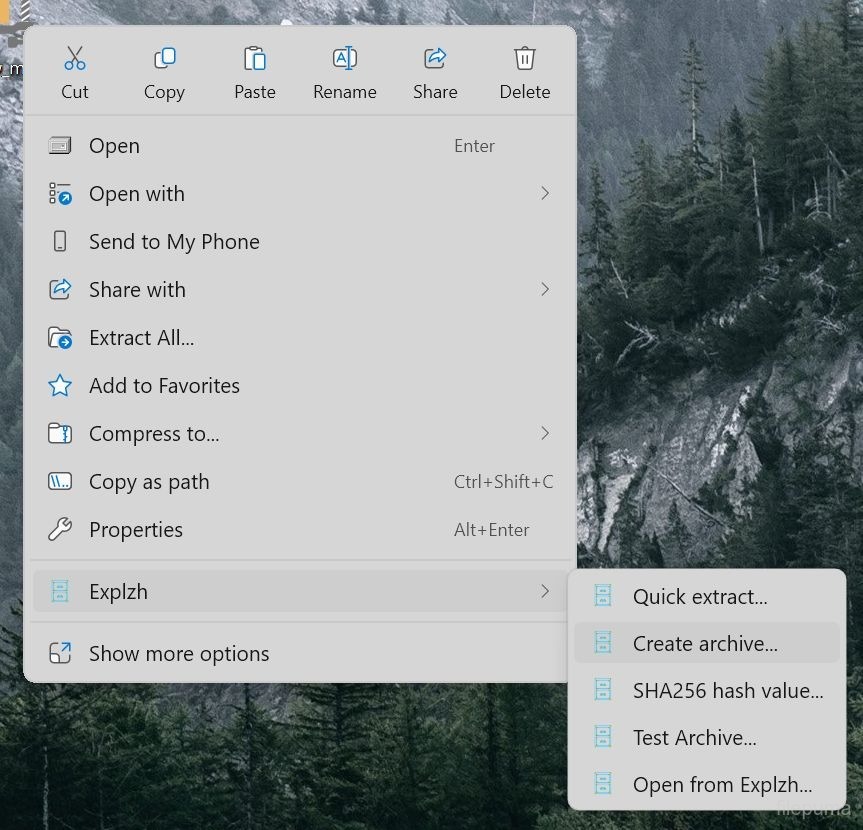Click SHA256 hash value option
The height and width of the screenshot is (830, 863).
[727, 691]
